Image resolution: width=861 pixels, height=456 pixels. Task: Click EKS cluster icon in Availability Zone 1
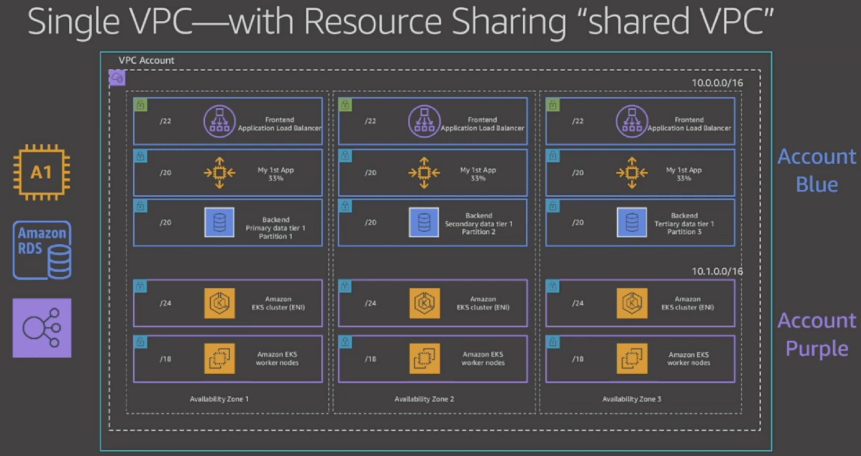pos(219,302)
